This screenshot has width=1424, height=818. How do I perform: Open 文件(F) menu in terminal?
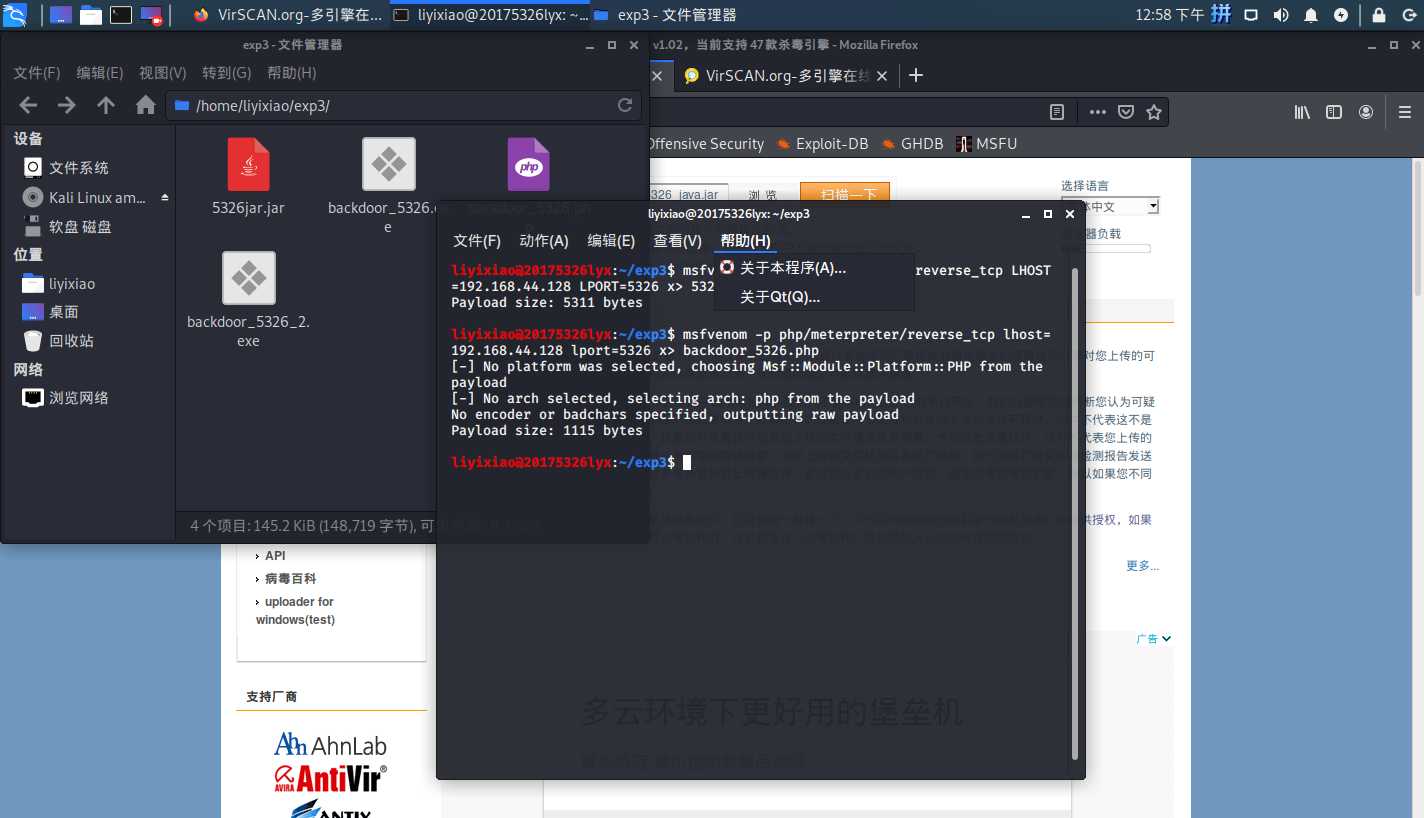click(477, 241)
